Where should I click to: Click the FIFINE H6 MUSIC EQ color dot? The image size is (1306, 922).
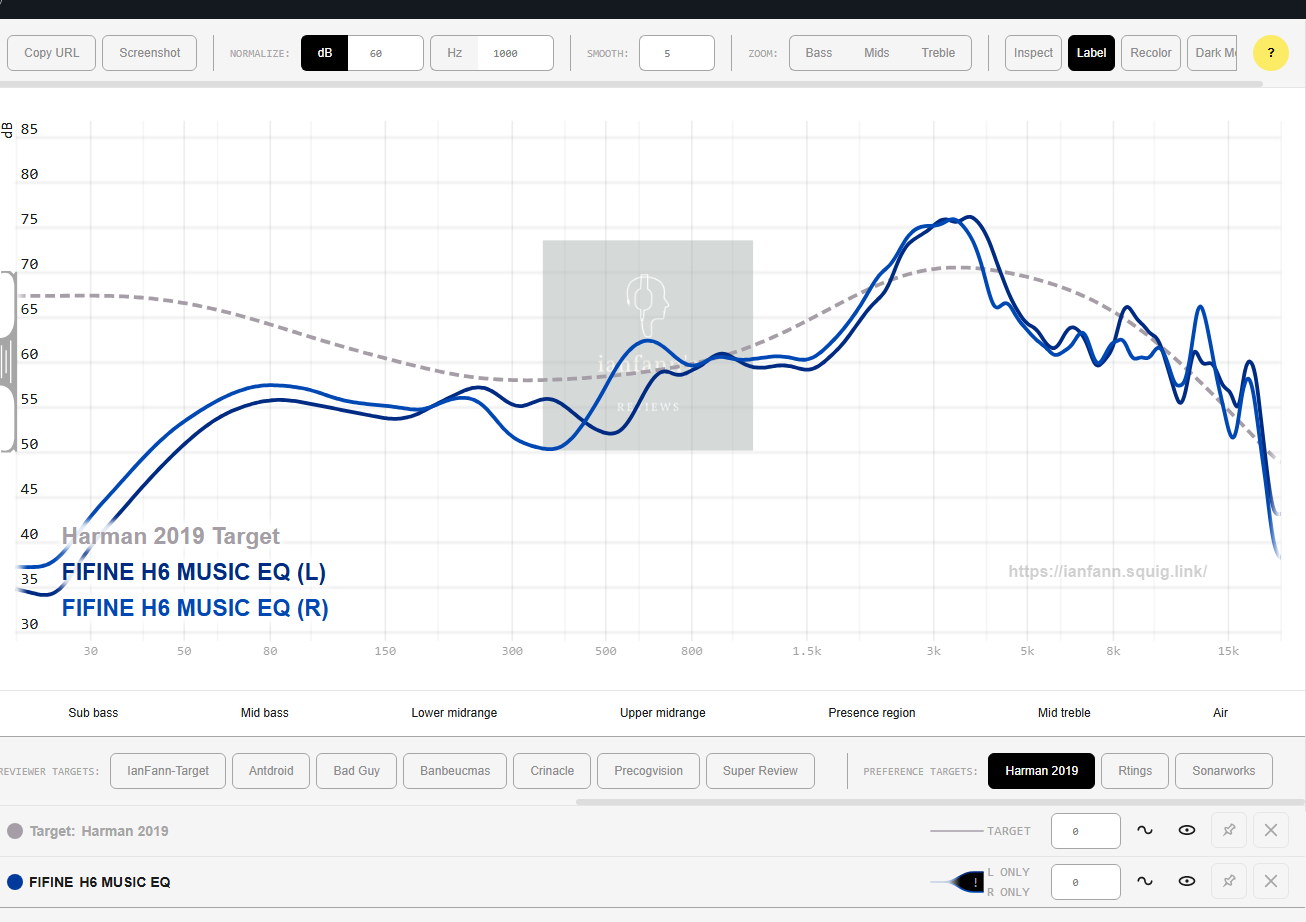[15, 882]
